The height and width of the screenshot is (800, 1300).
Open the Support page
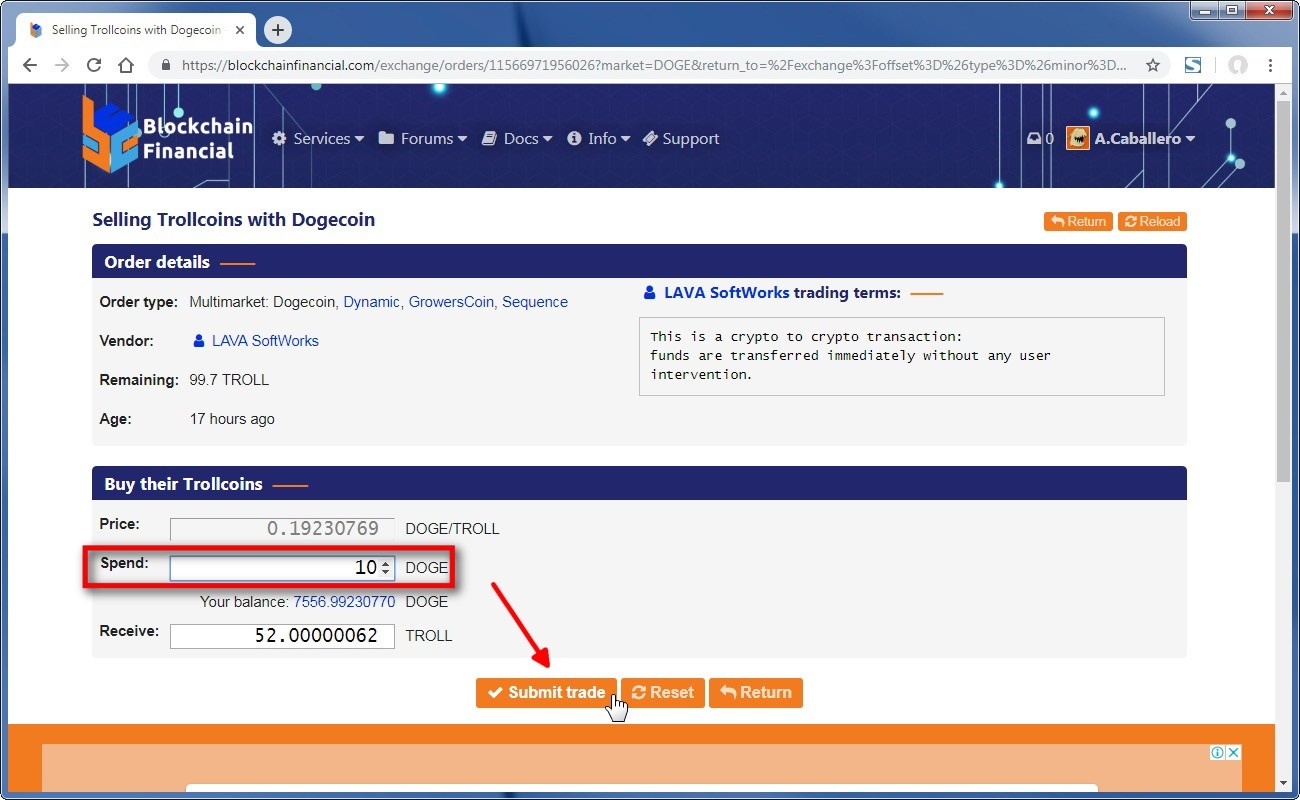tap(681, 139)
